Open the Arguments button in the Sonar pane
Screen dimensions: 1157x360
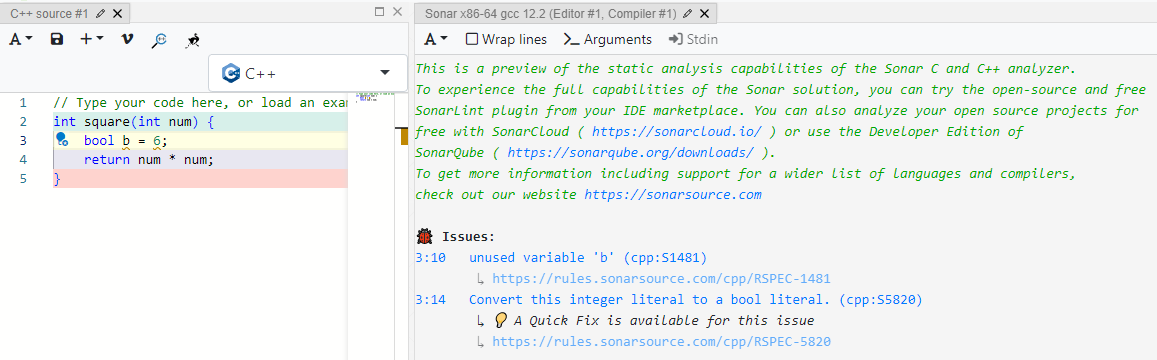(x=607, y=39)
